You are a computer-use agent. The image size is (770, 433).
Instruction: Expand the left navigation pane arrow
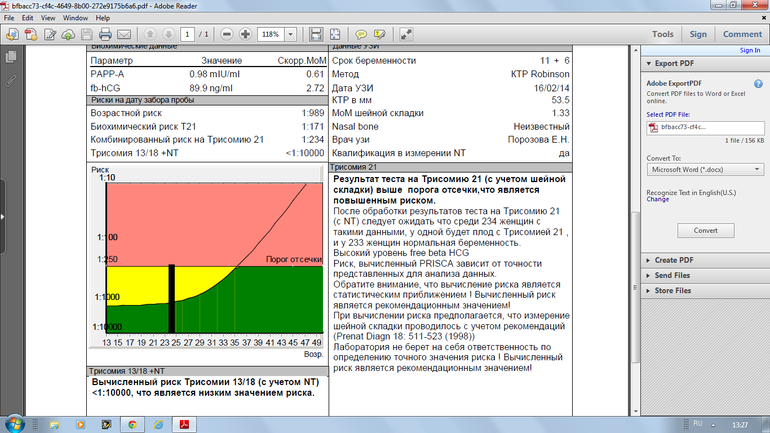[2, 216]
